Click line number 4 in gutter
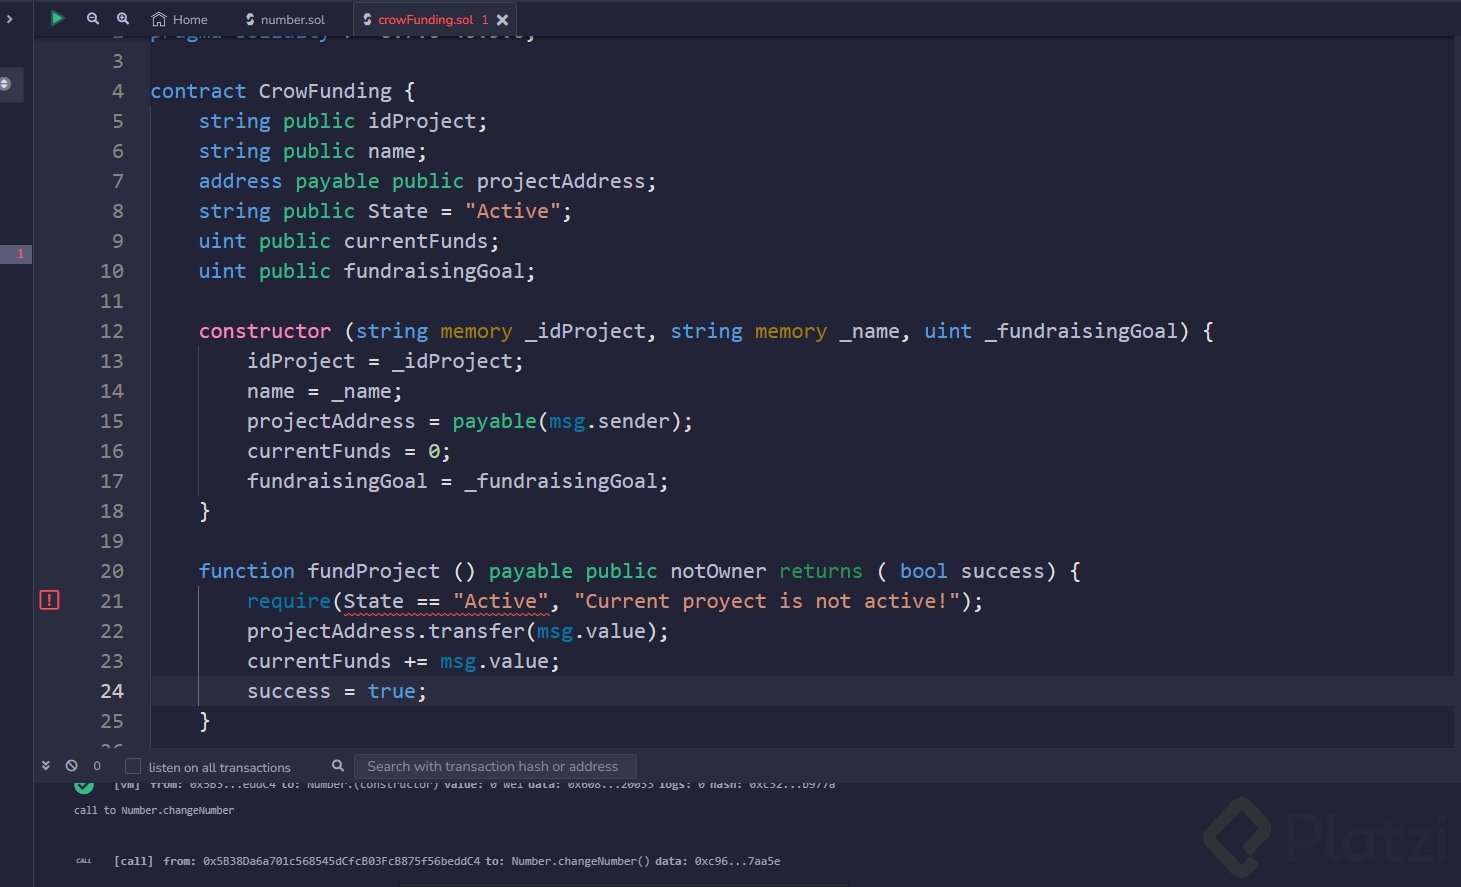The width and height of the screenshot is (1461, 887). 118,91
